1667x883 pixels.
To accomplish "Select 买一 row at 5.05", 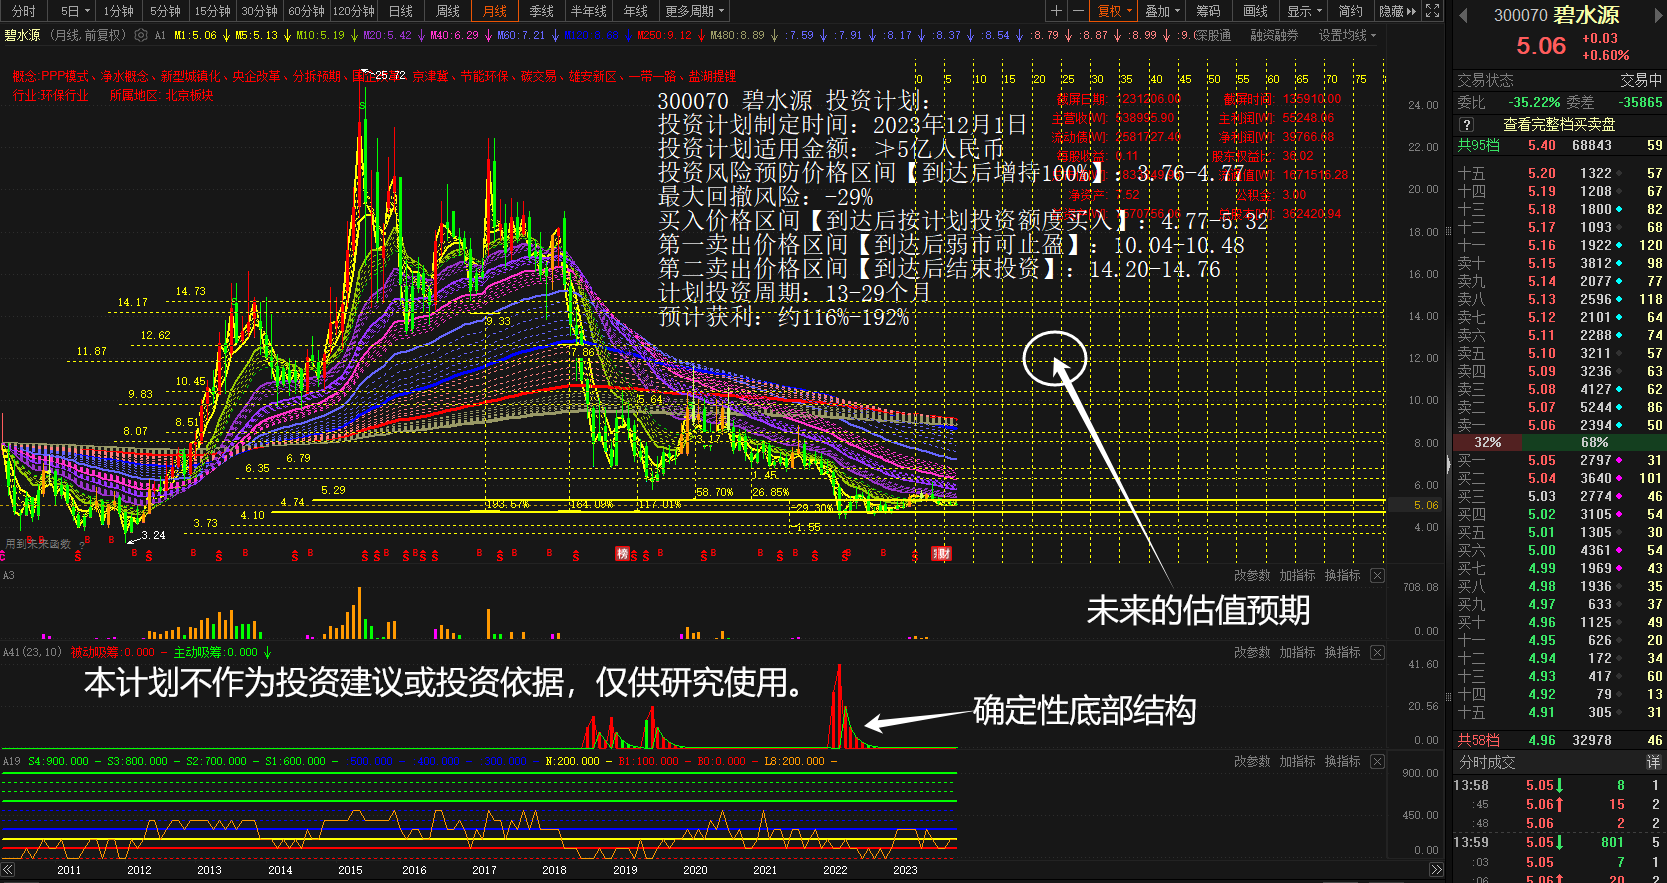I will tap(1559, 460).
